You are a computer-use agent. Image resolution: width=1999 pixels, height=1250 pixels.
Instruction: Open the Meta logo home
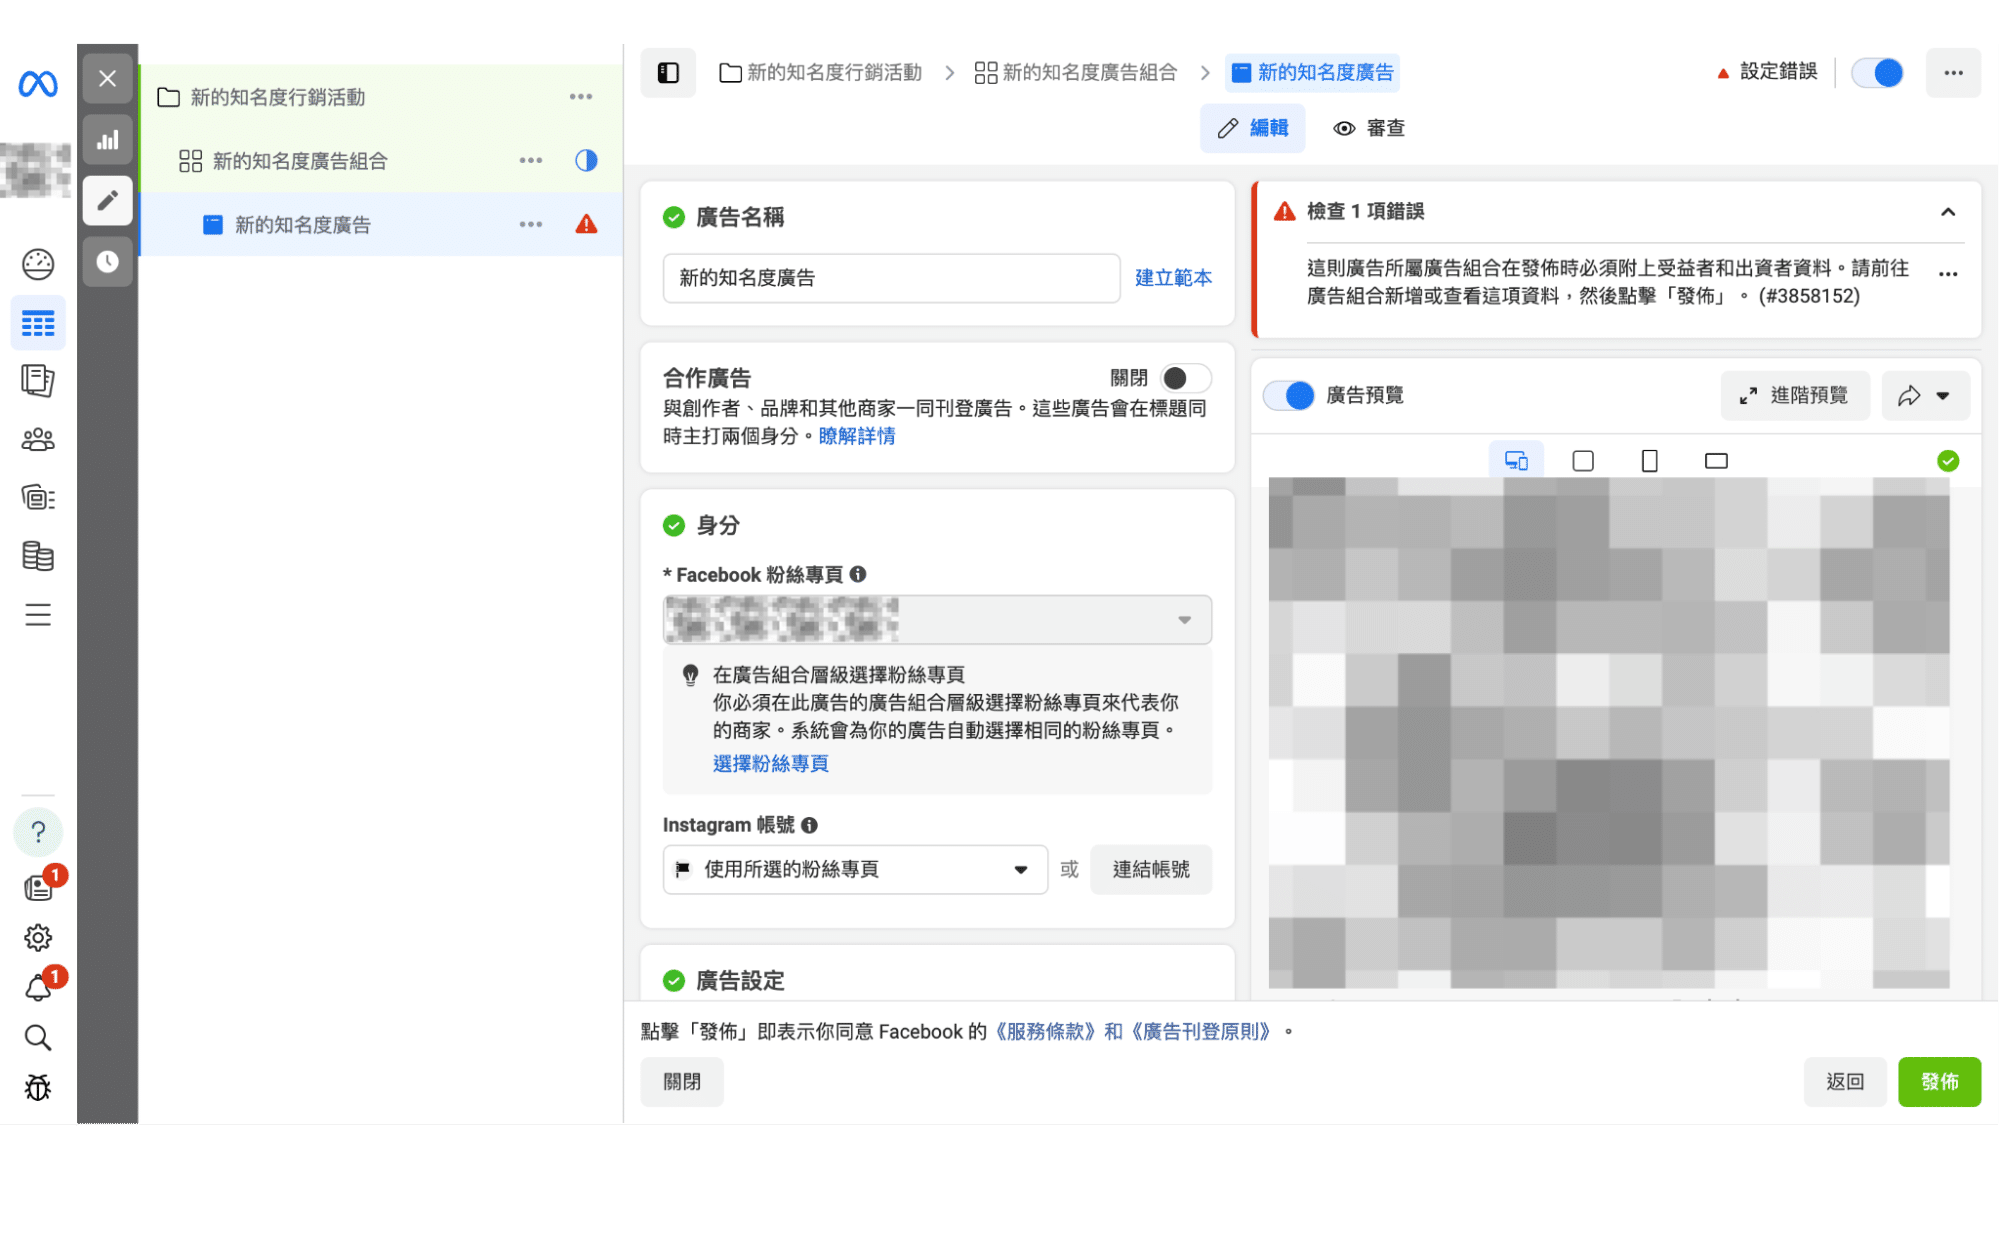(x=38, y=84)
